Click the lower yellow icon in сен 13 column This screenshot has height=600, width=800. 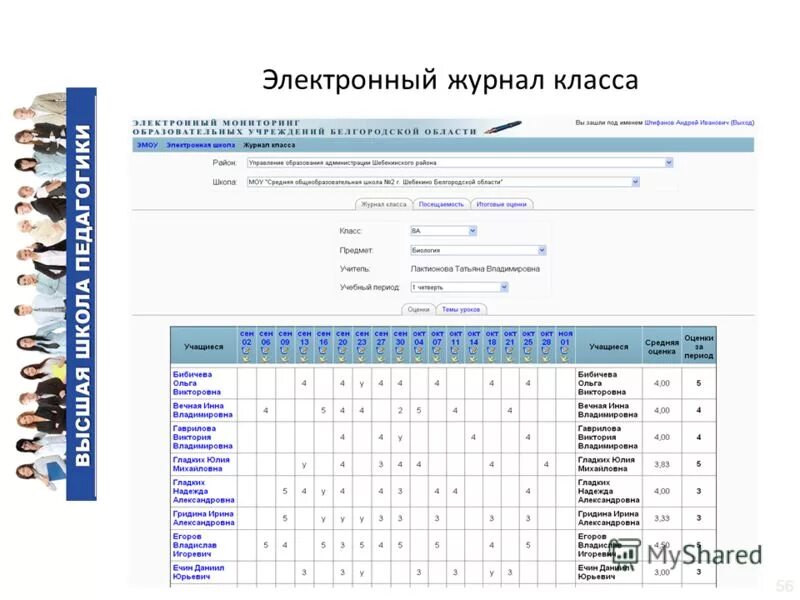[x=304, y=359]
